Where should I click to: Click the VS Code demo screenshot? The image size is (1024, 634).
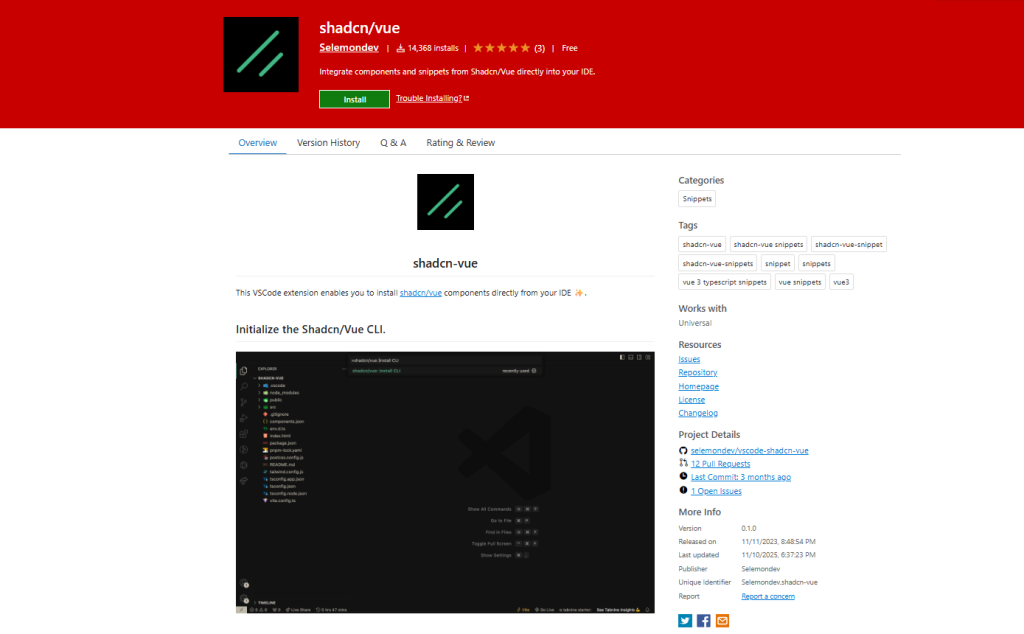[x=445, y=483]
